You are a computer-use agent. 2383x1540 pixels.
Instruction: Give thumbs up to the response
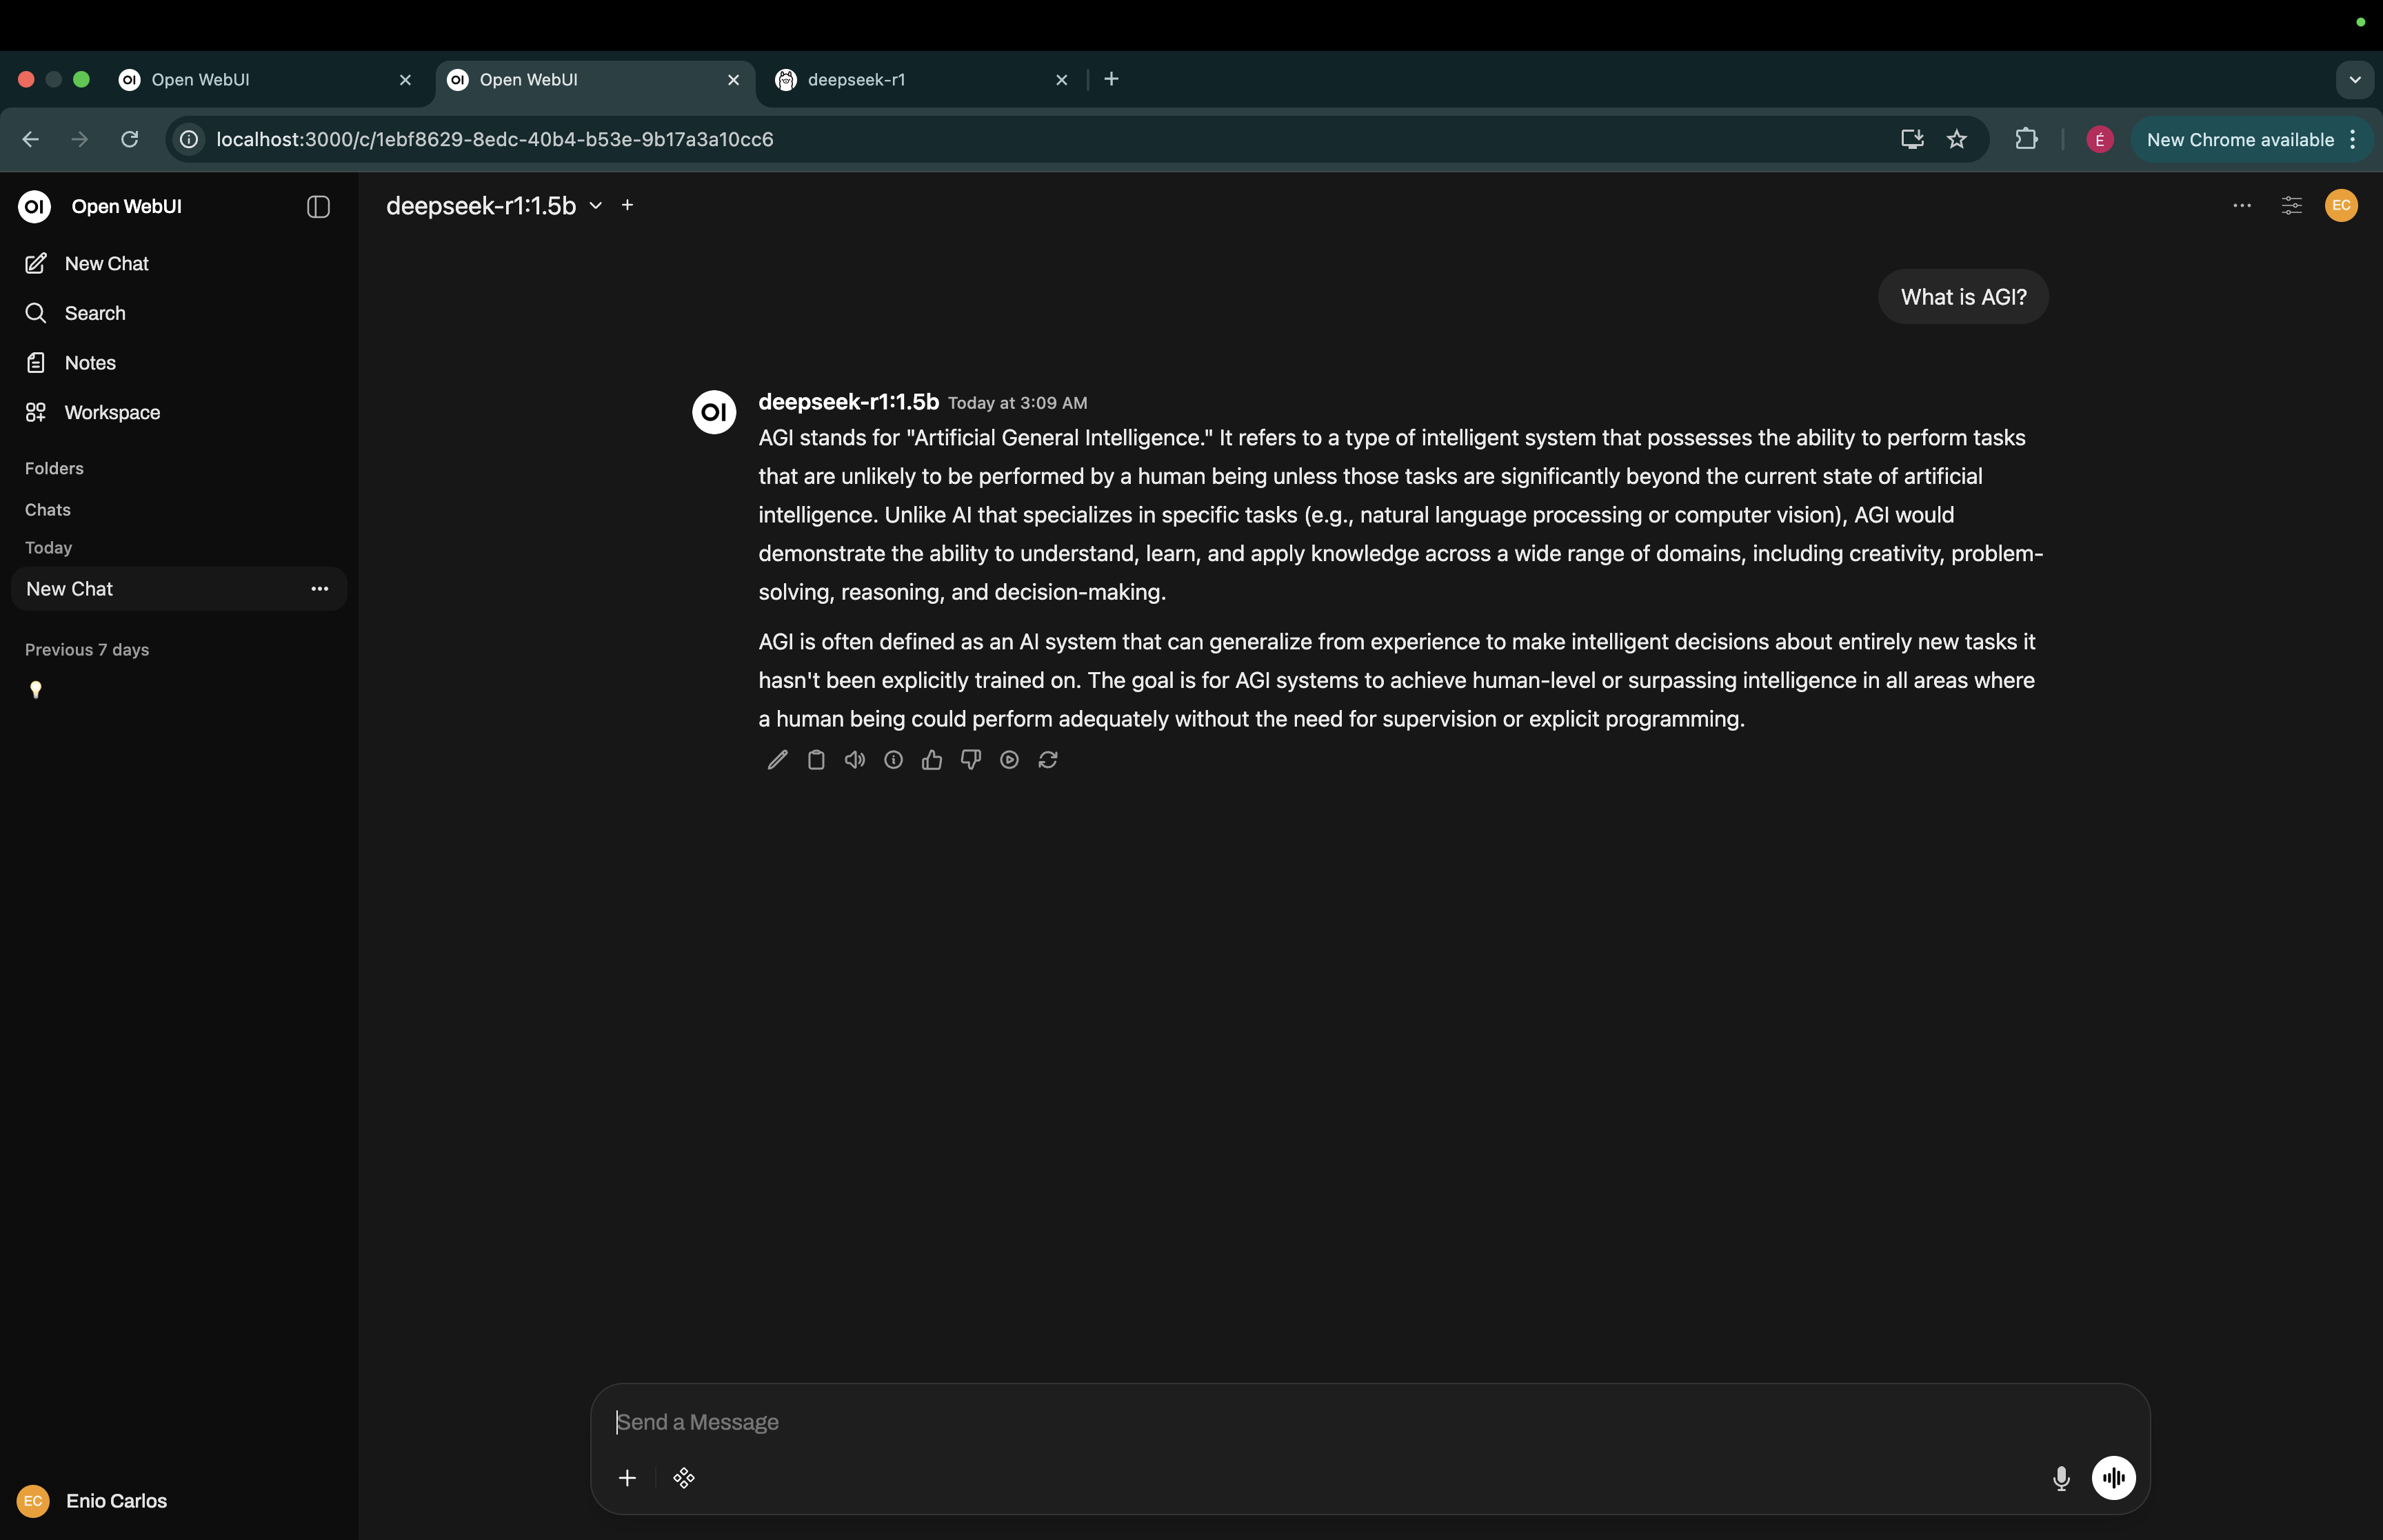pyautogui.click(x=932, y=760)
